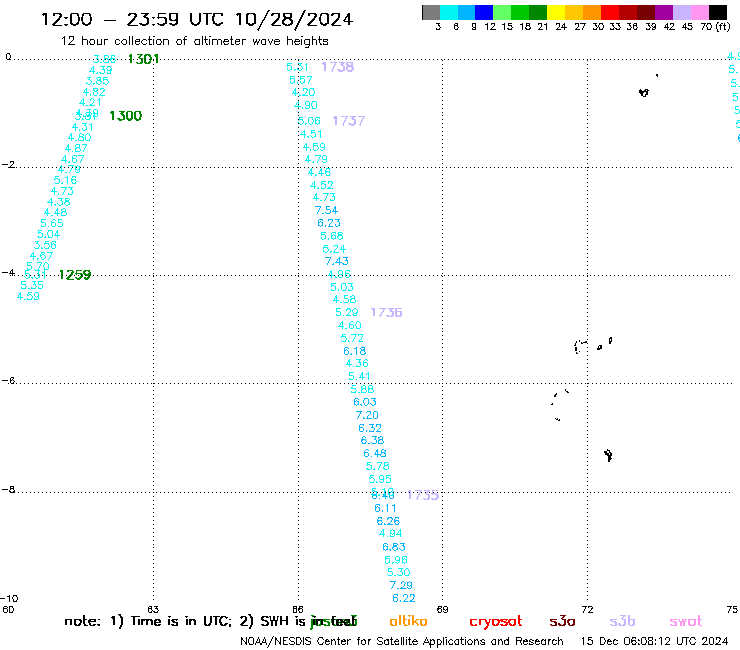This screenshot has height=650, width=740.
Task: Click the wave height value 5.57
Action: pyautogui.click(x=301, y=80)
